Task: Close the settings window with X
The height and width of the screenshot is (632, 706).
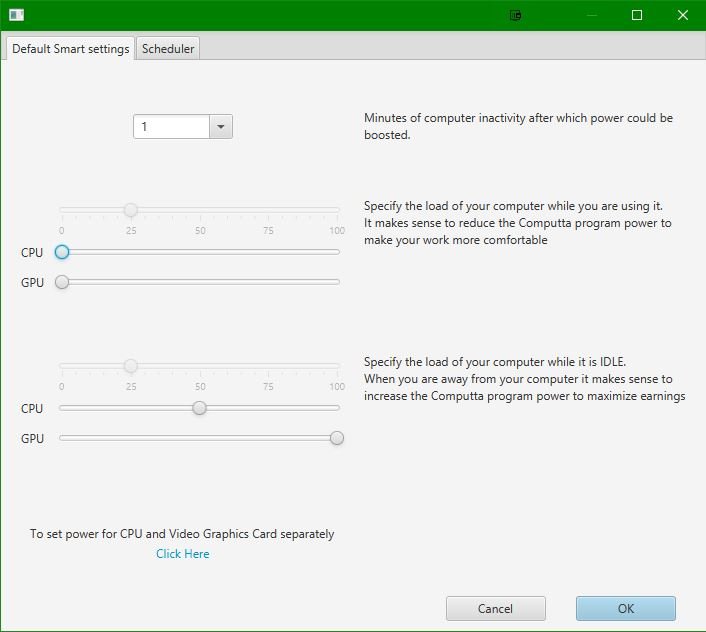Action: click(683, 15)
